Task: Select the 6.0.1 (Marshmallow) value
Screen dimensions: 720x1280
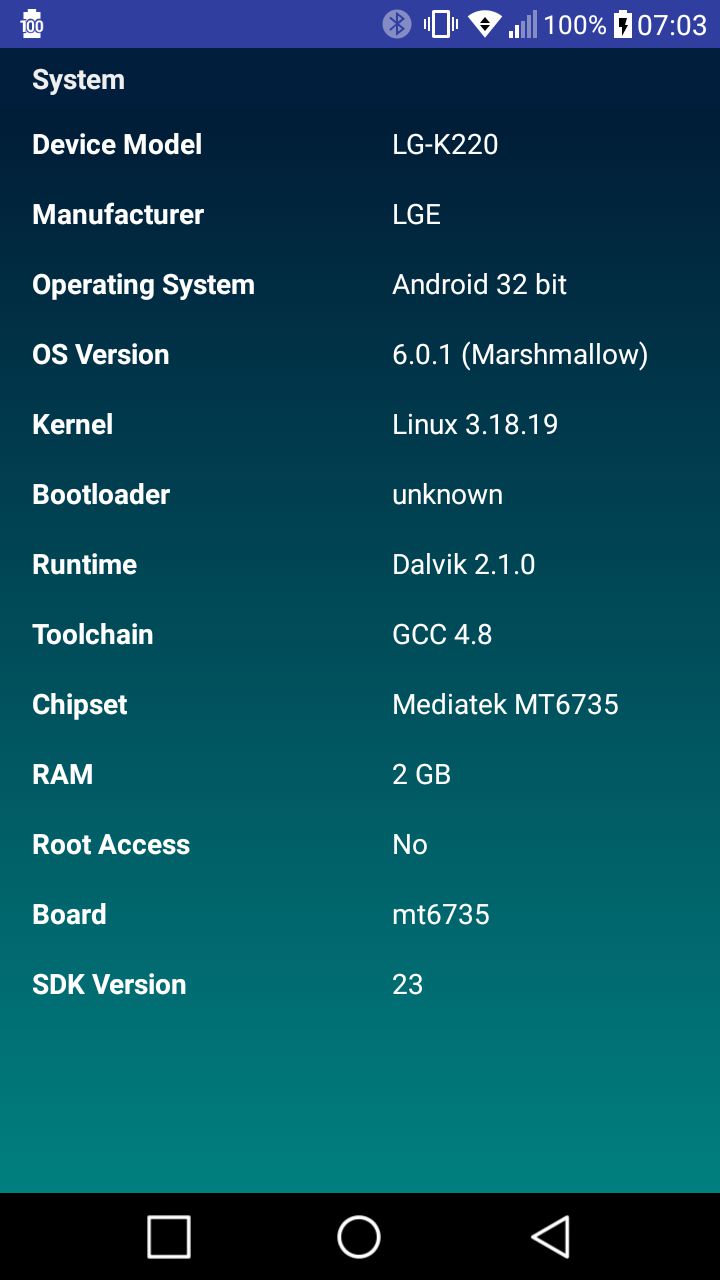Action: 520,354
